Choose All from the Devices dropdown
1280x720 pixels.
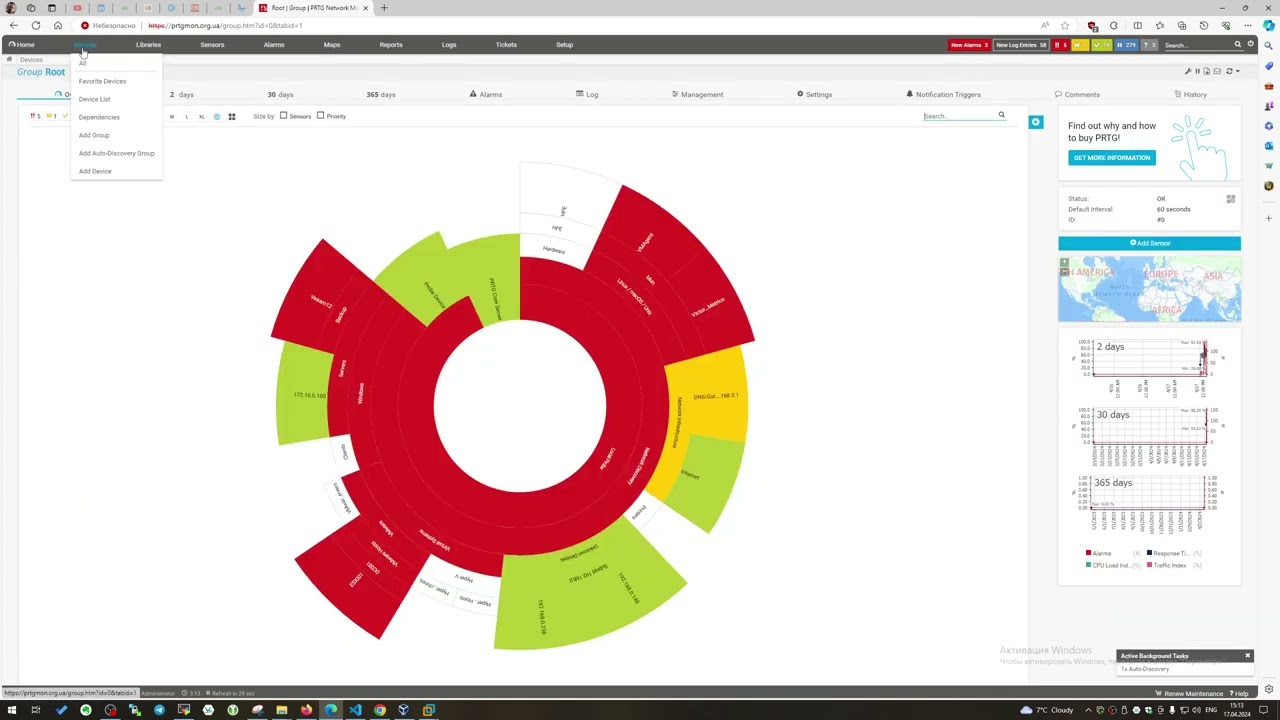pyautogui.click(x=83, y=63)
